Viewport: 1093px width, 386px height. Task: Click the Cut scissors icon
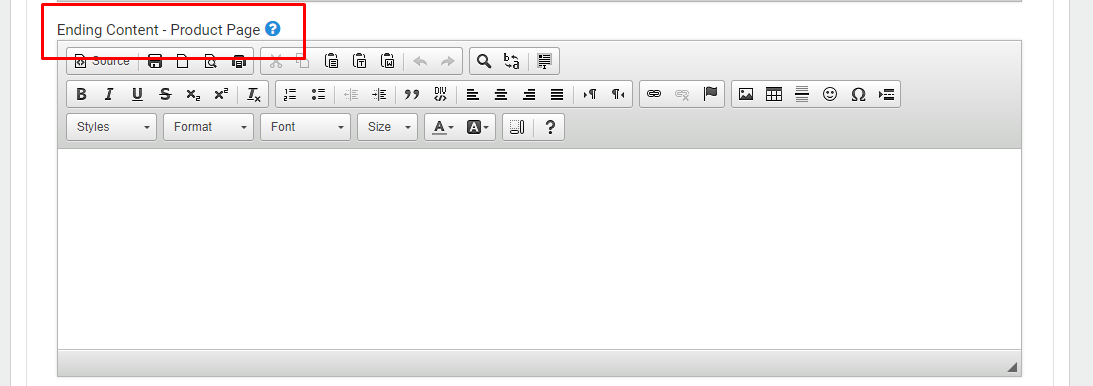276,61
